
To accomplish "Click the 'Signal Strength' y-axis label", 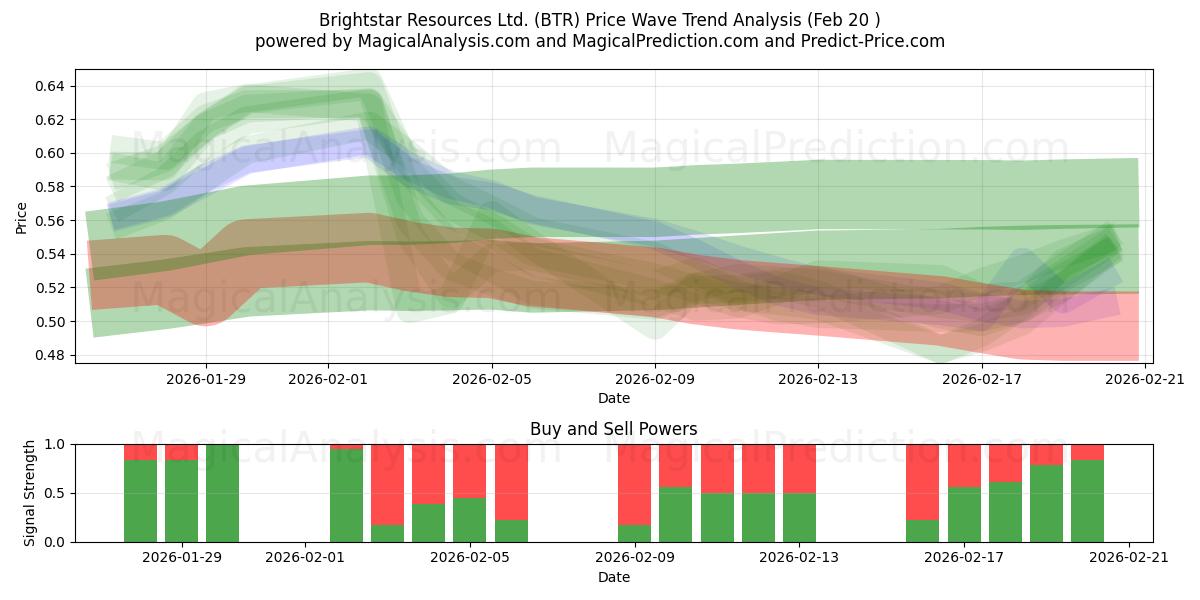I will click(x=30, y=493).
